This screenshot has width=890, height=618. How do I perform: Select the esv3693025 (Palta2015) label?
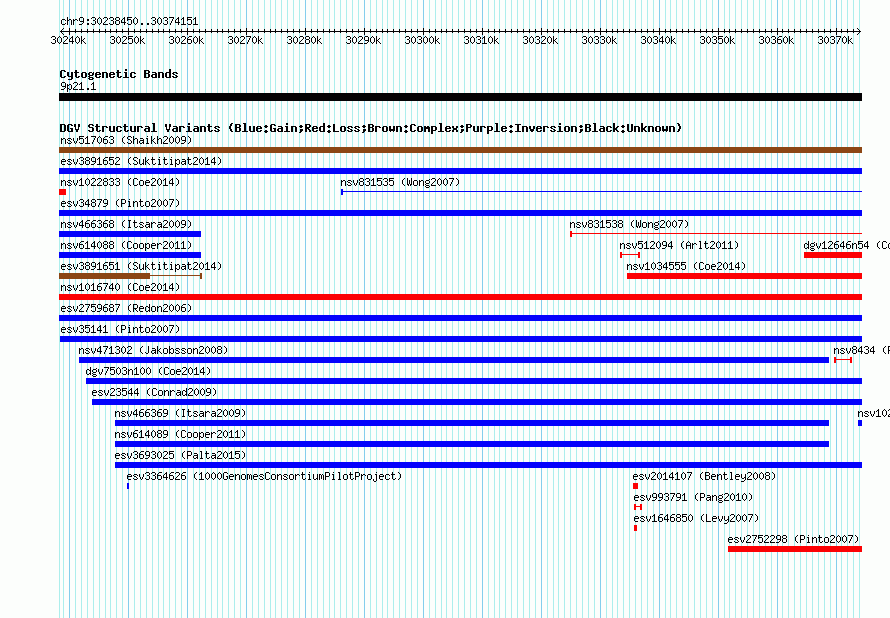pos(180,455)
